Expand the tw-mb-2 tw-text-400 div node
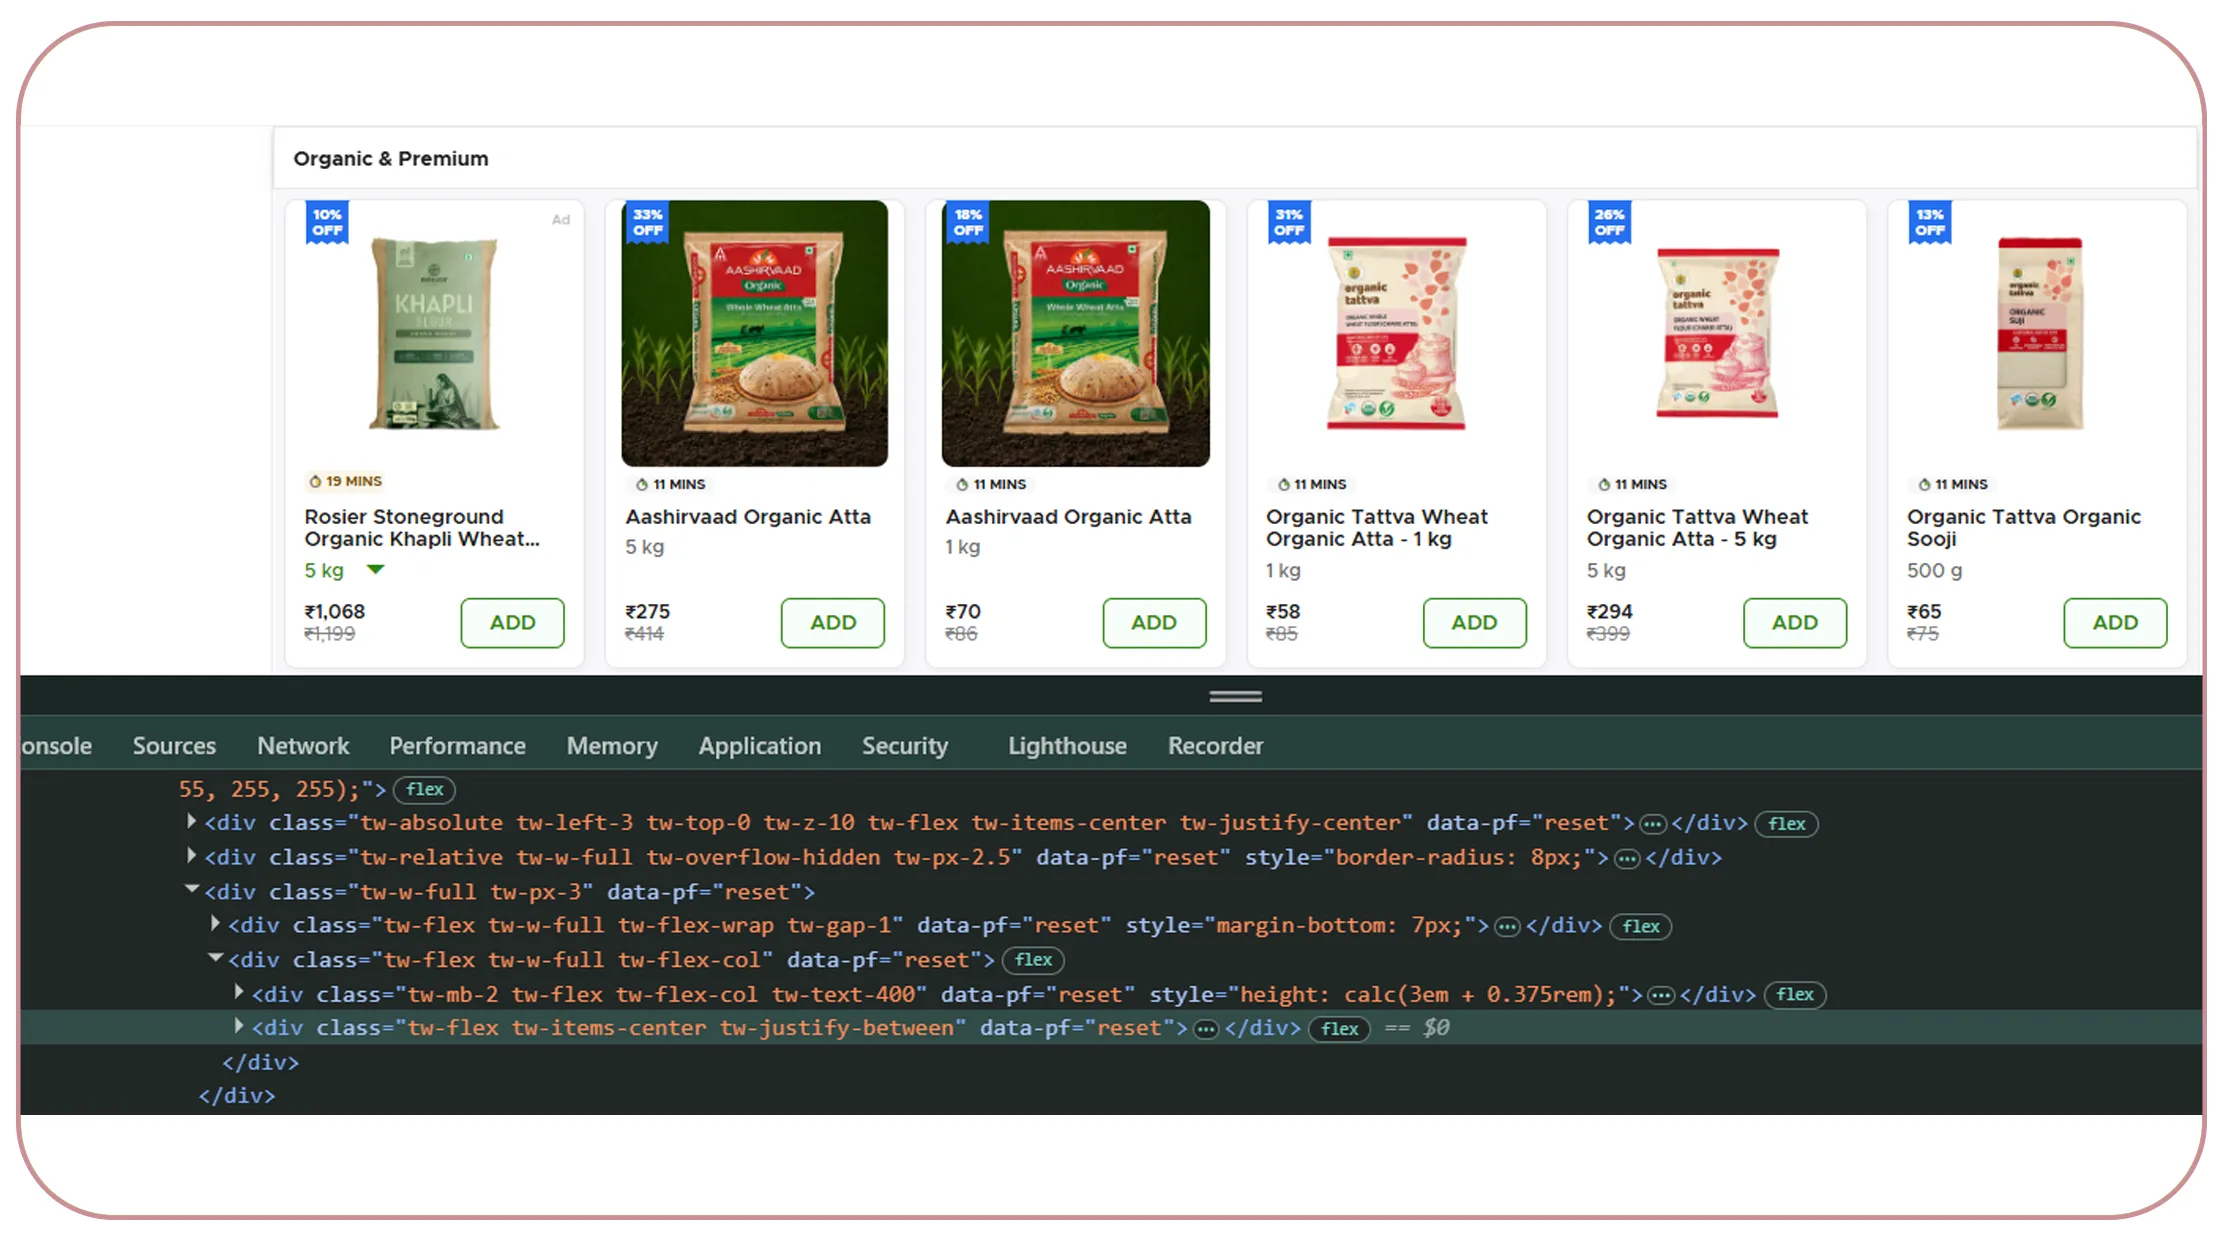2223x1240 pixels. [x=239, y=992]
